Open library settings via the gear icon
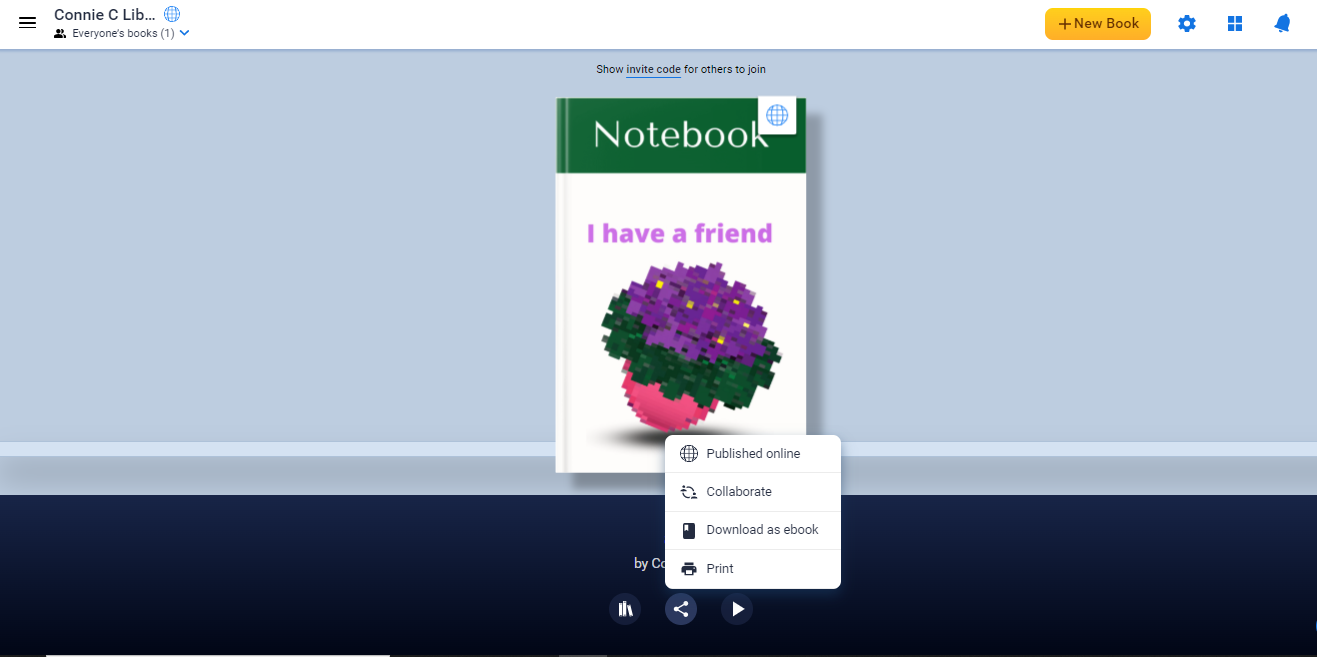This screenshot has height=657, width=1317. (x=1186, y=24)
